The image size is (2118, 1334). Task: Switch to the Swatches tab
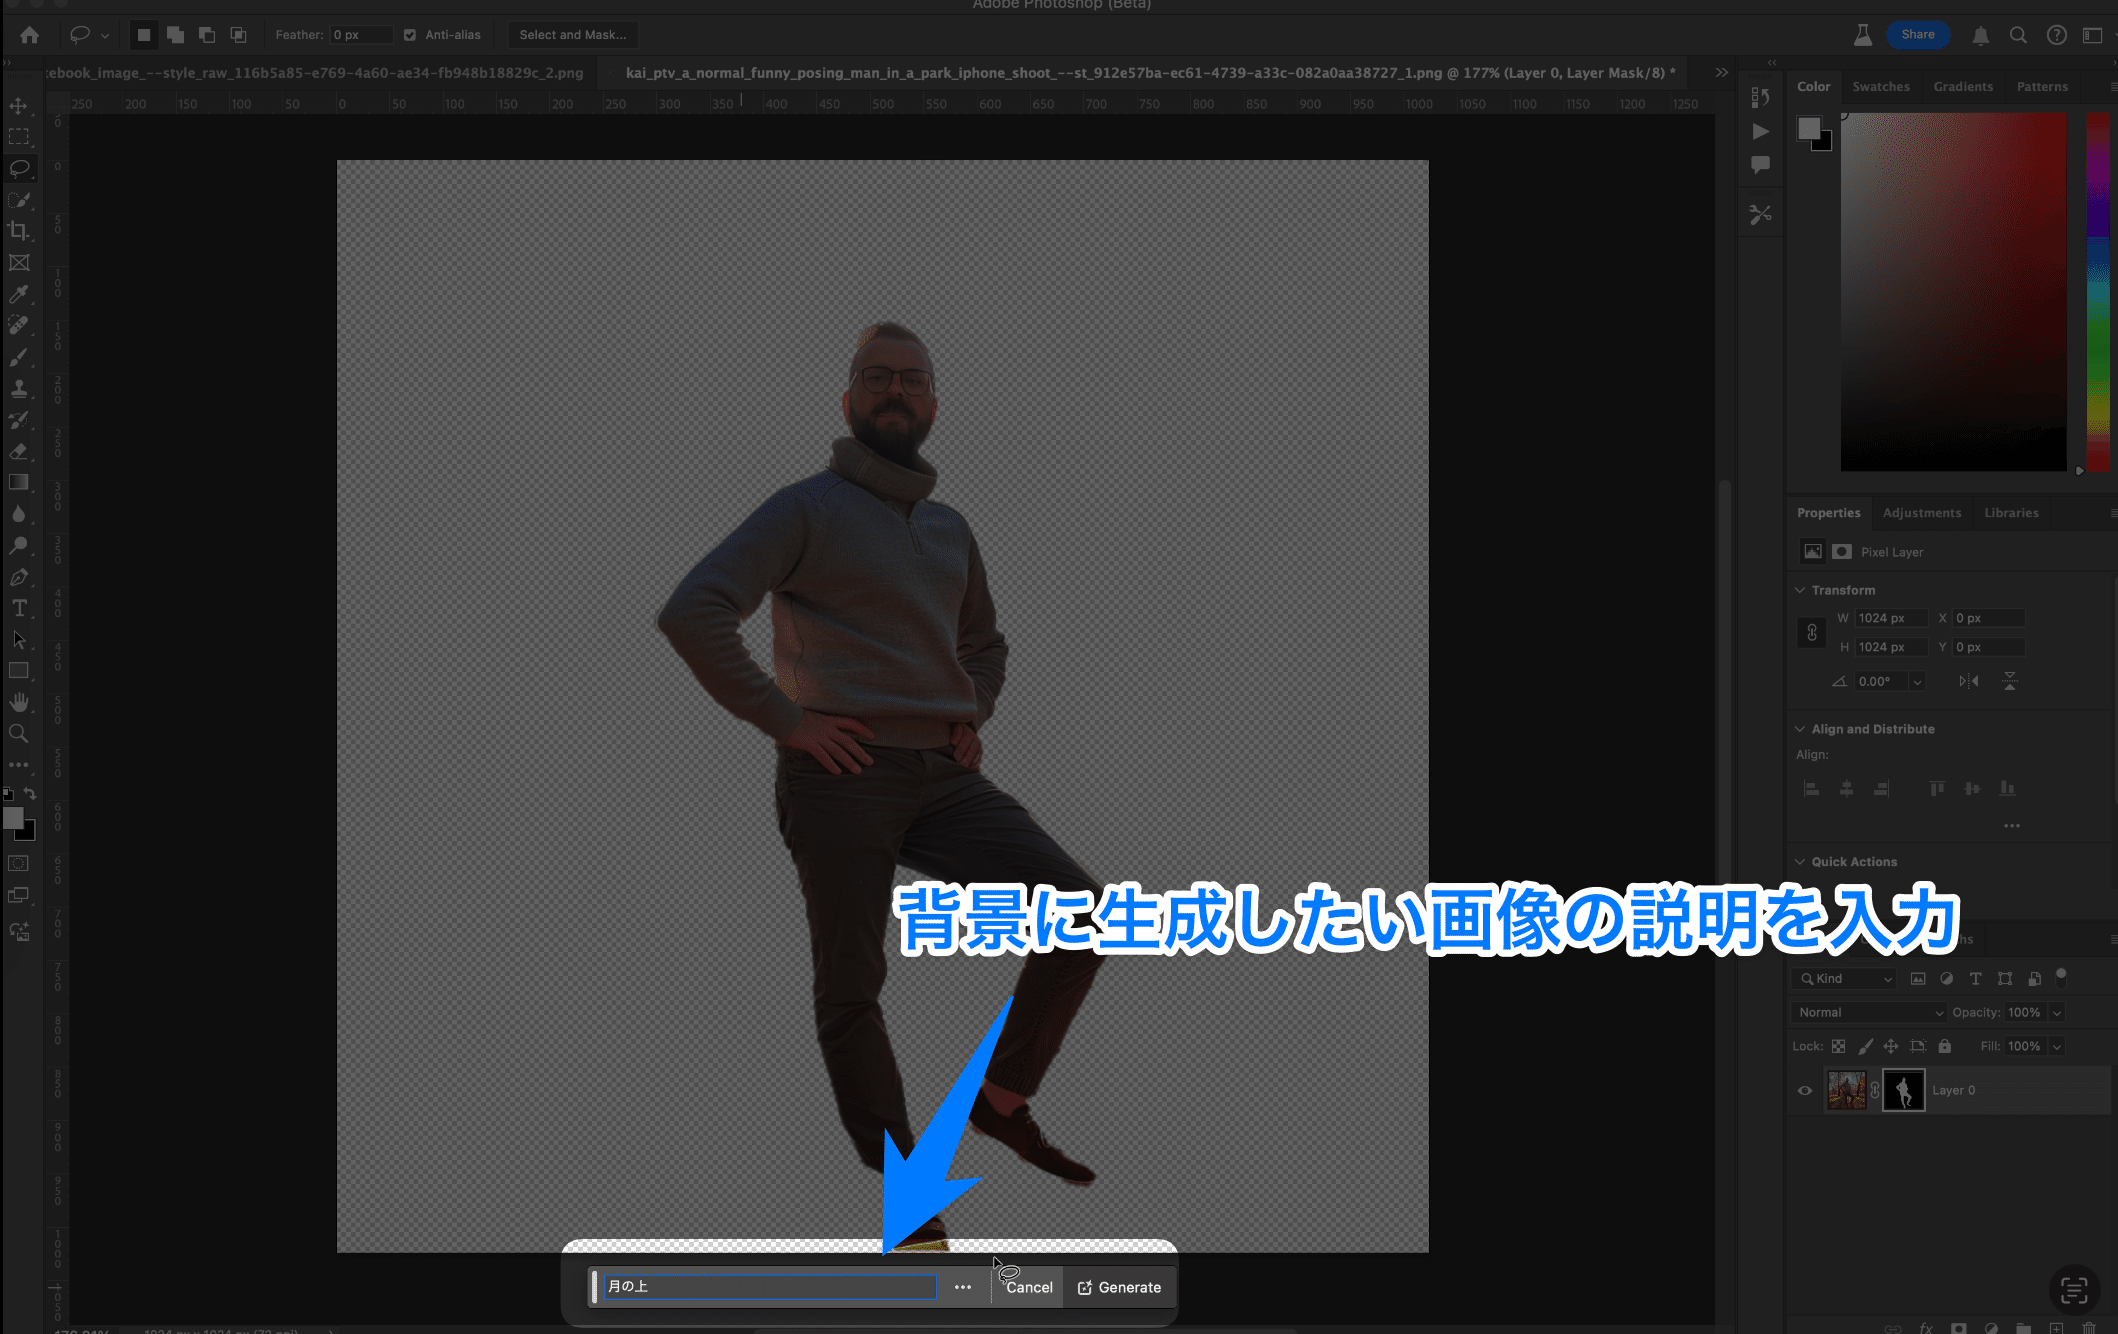point(1880,87)
